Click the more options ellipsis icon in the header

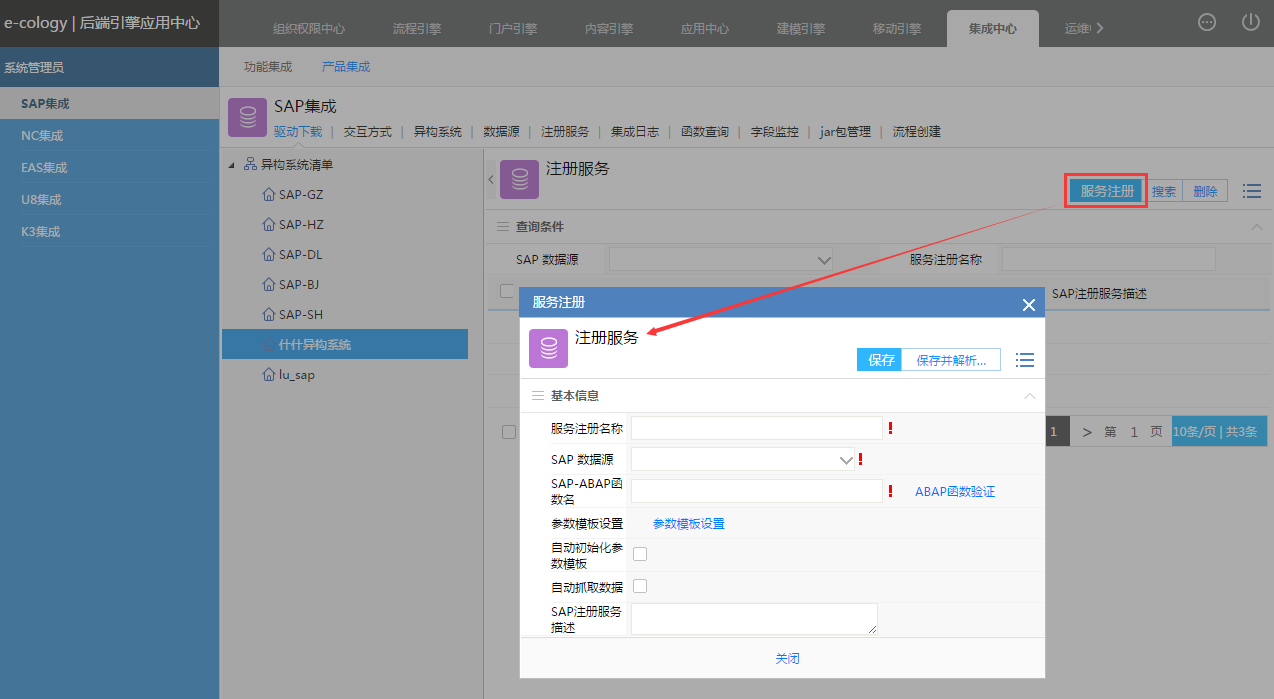pyautogui.click(x=1207, y=22)
